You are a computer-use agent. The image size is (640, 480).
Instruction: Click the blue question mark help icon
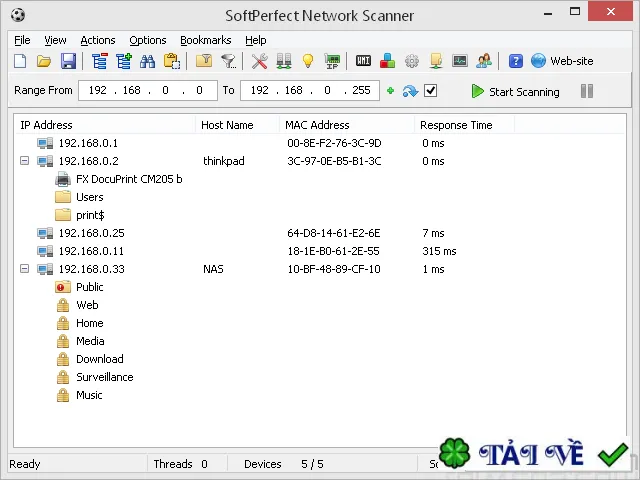[516, 61]
